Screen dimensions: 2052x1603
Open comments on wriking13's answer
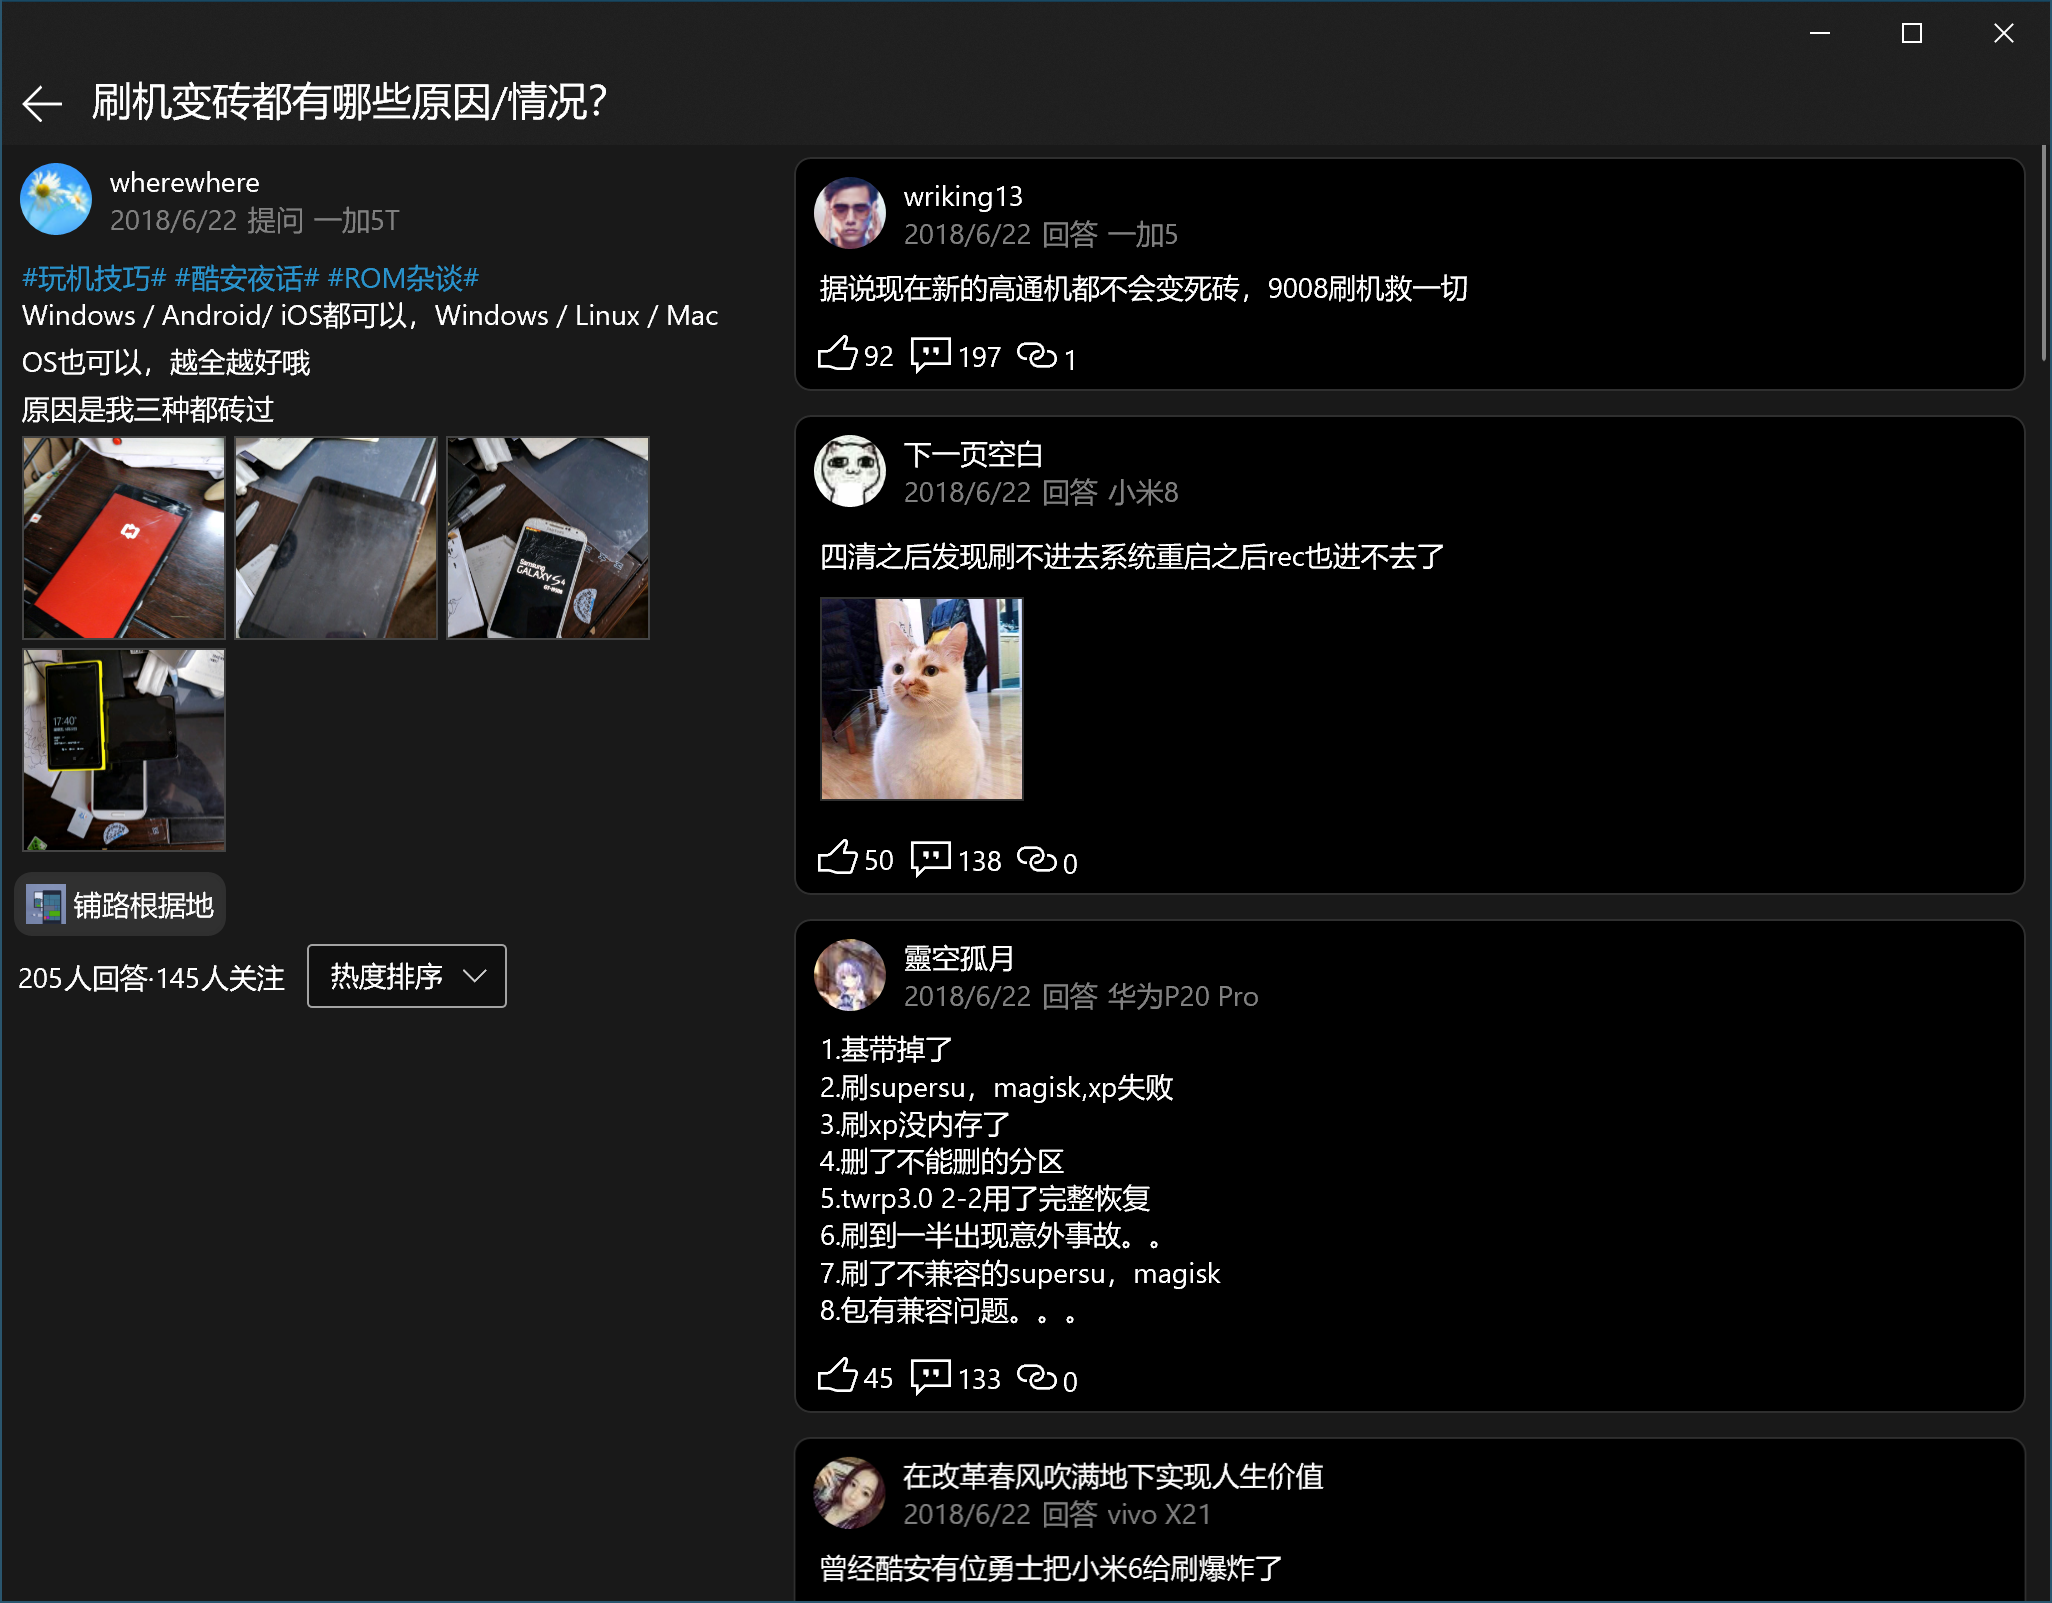(x=930, y=354)
